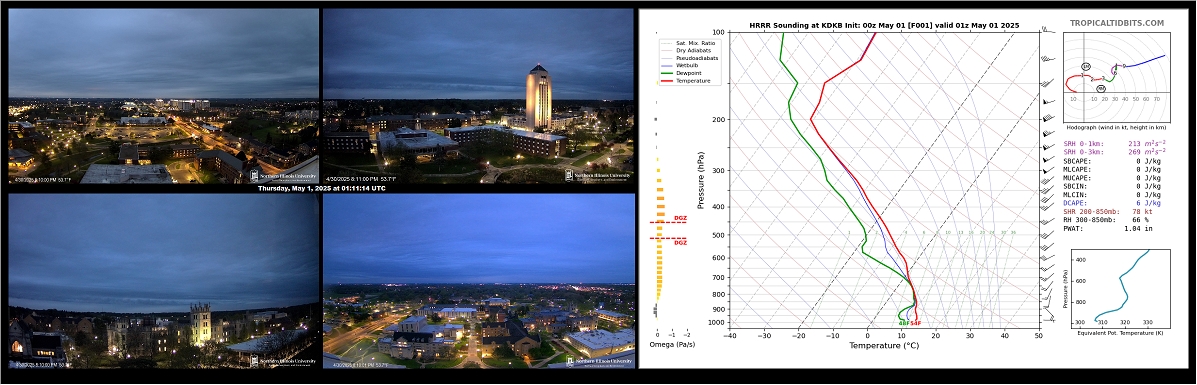This screenshot has width=1197, height=385.
Task: Click the upper DGZ red label
Action: tap(679, 218)
